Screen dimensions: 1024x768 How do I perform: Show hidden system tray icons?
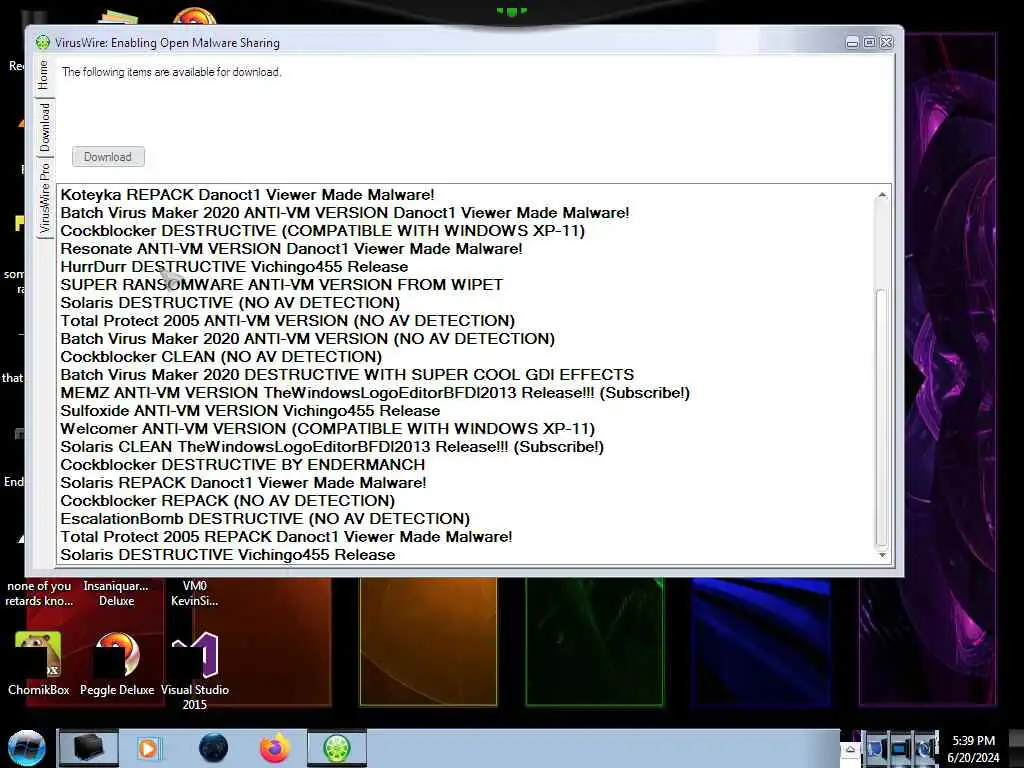850,750
